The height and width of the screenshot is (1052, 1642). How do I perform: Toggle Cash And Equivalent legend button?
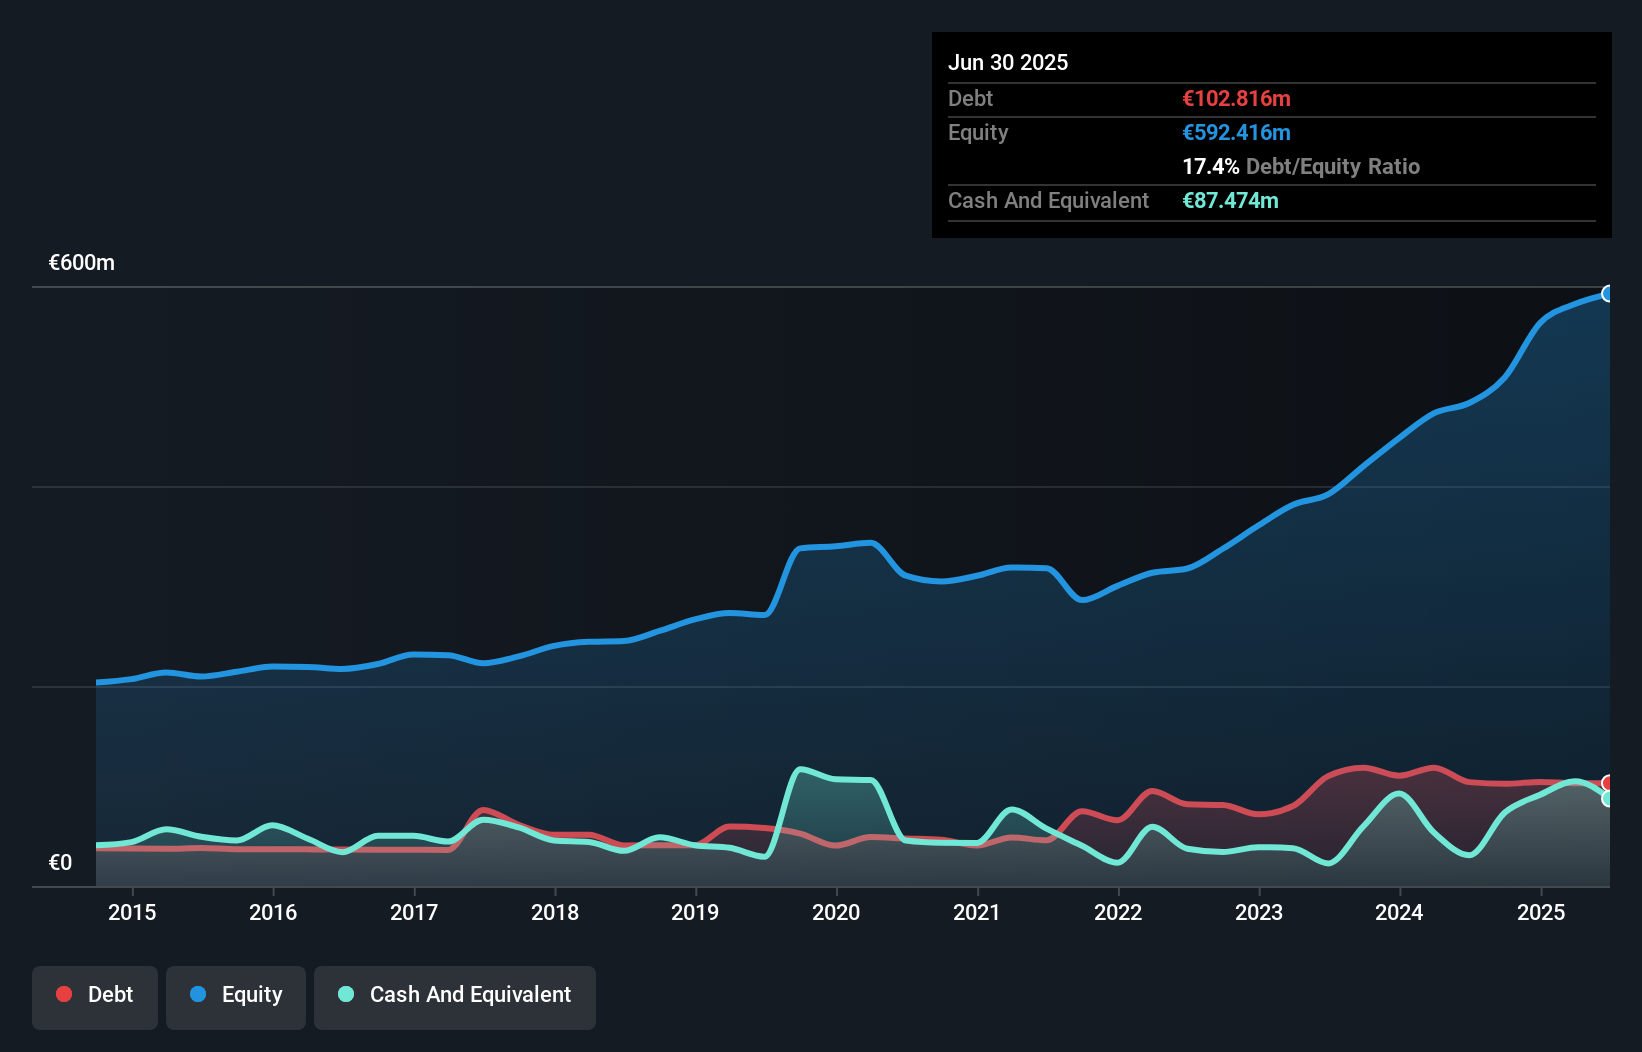(455, 996)
